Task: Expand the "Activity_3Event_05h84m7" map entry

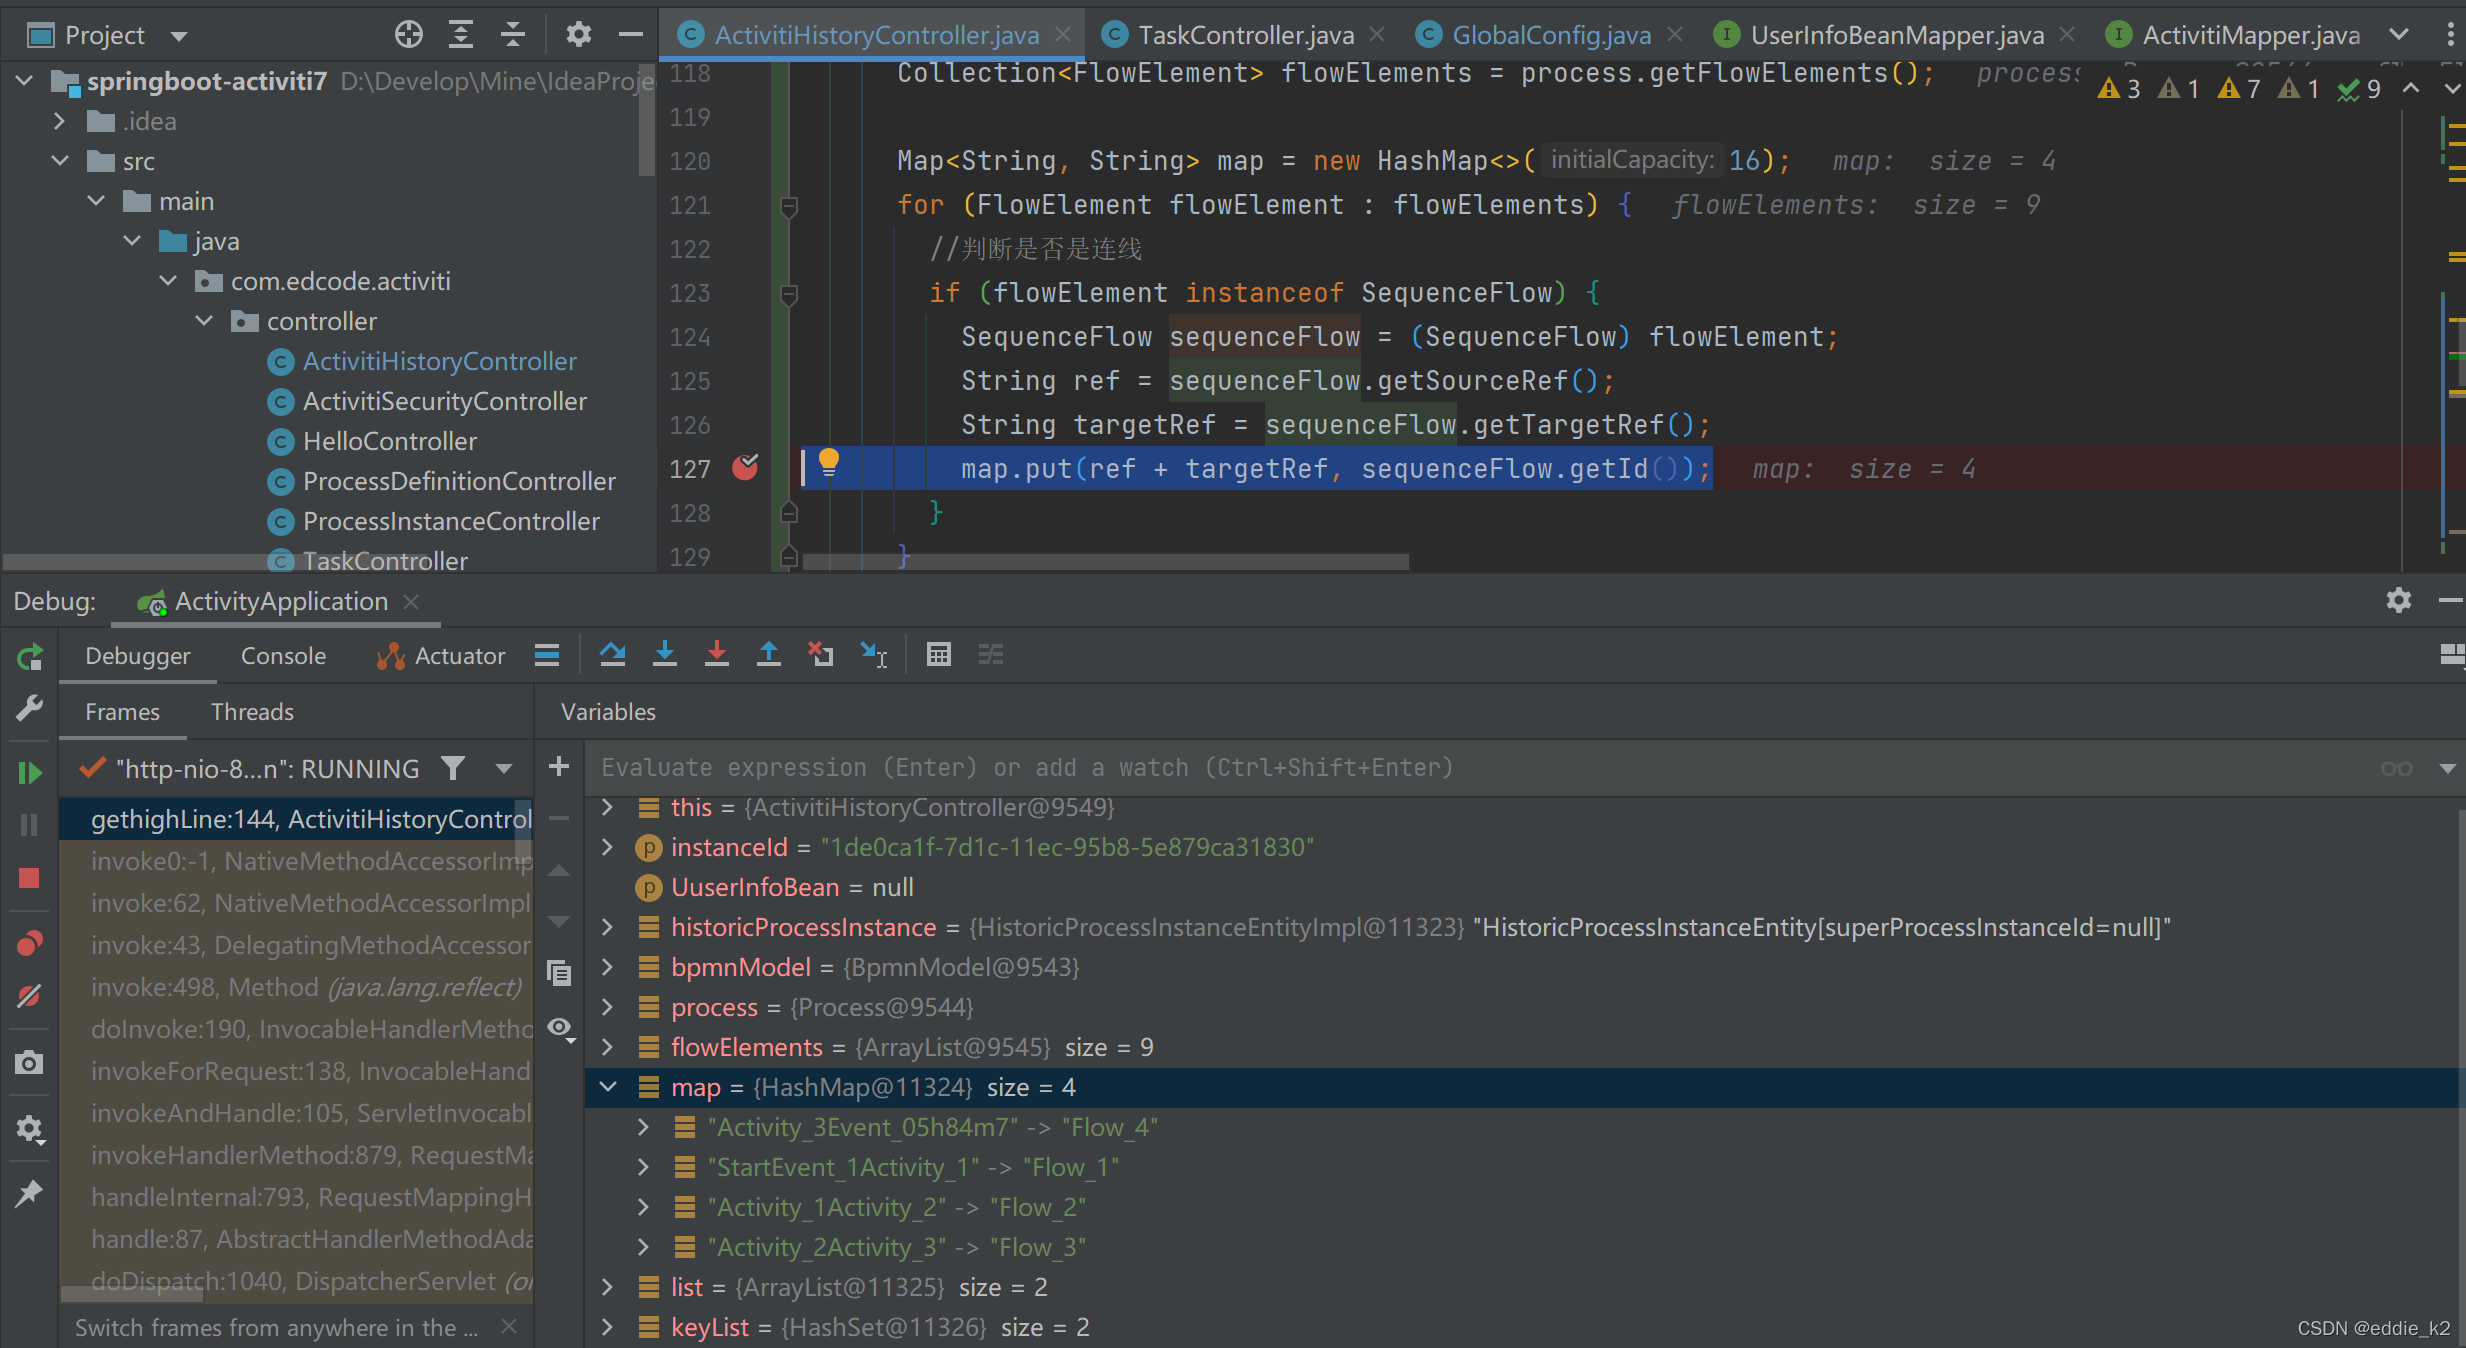Action: (x=644, y=1127)
